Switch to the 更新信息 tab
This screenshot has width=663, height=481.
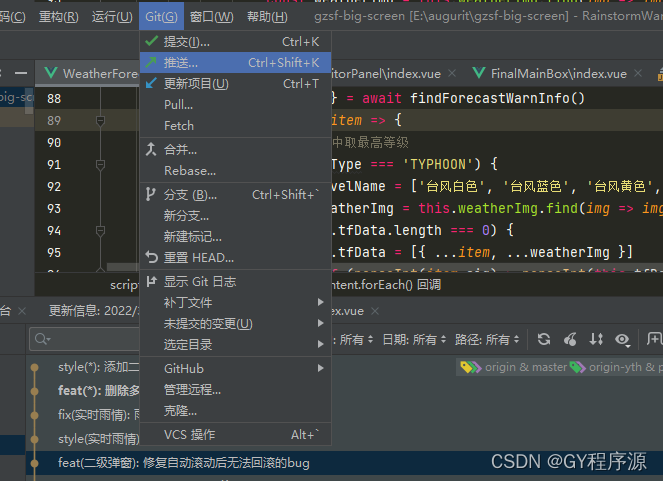tap(94, 311)
